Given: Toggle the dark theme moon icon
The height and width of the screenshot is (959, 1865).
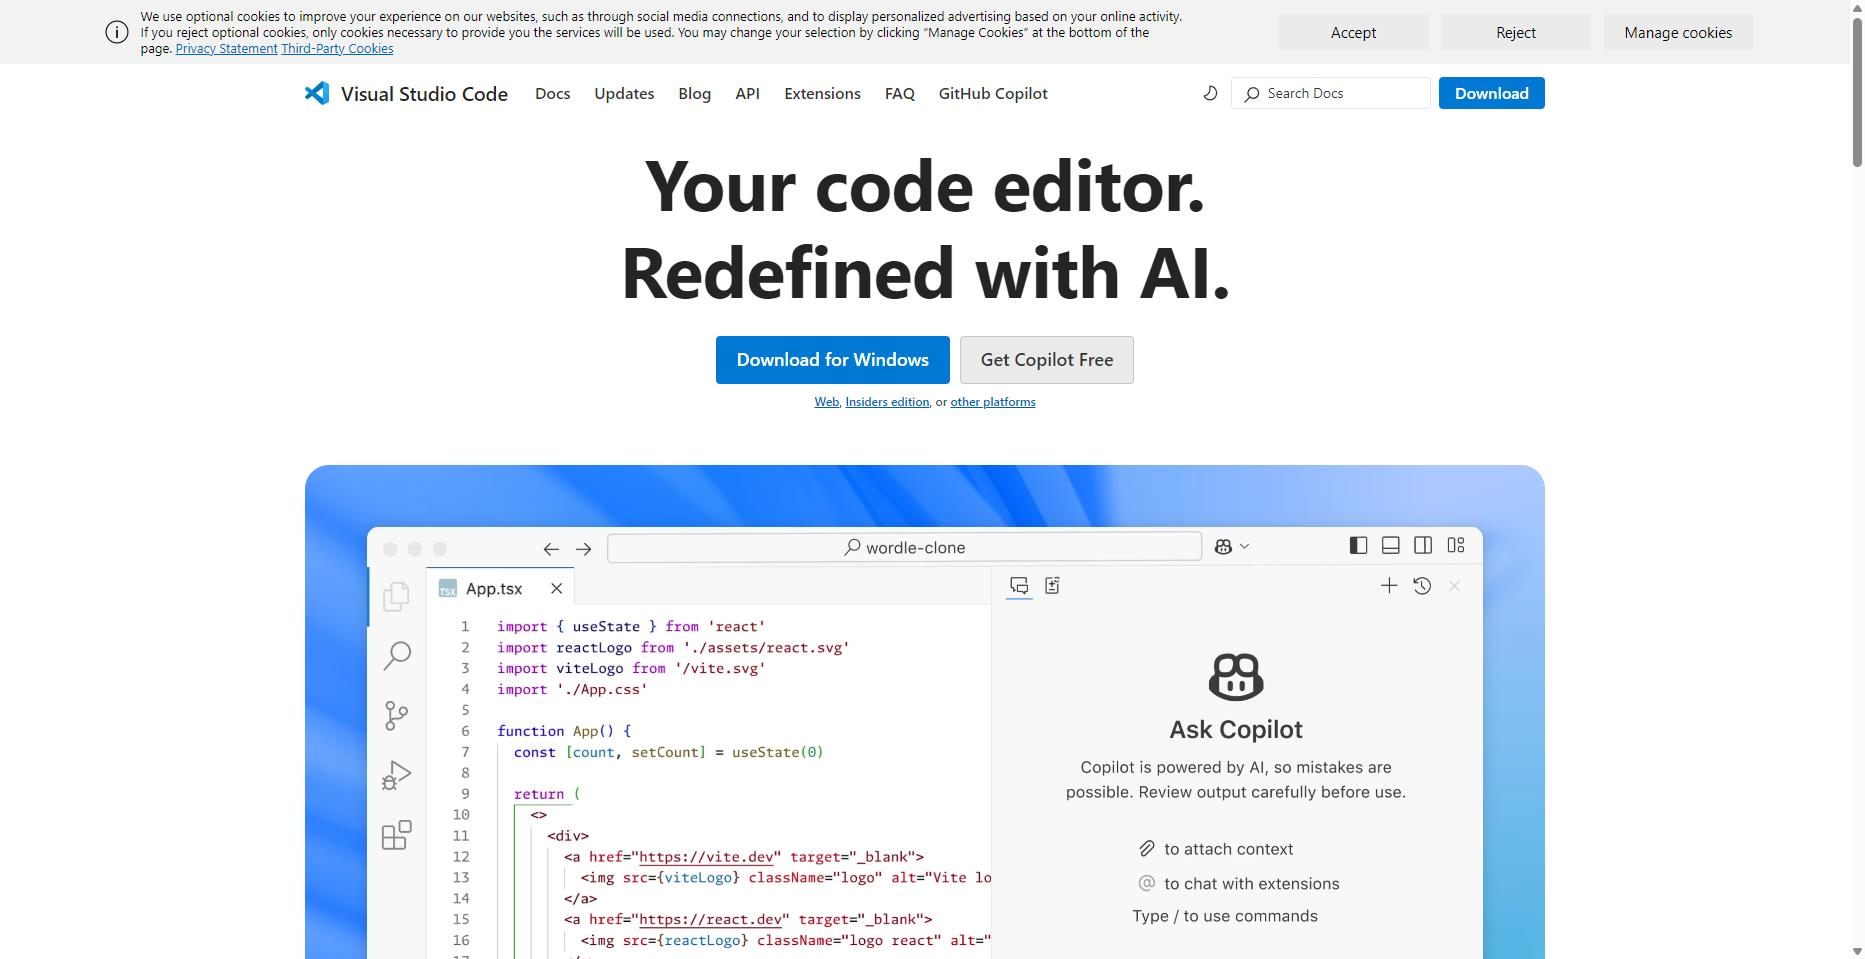Looking at the screenshot, I should coord(1210,93).
